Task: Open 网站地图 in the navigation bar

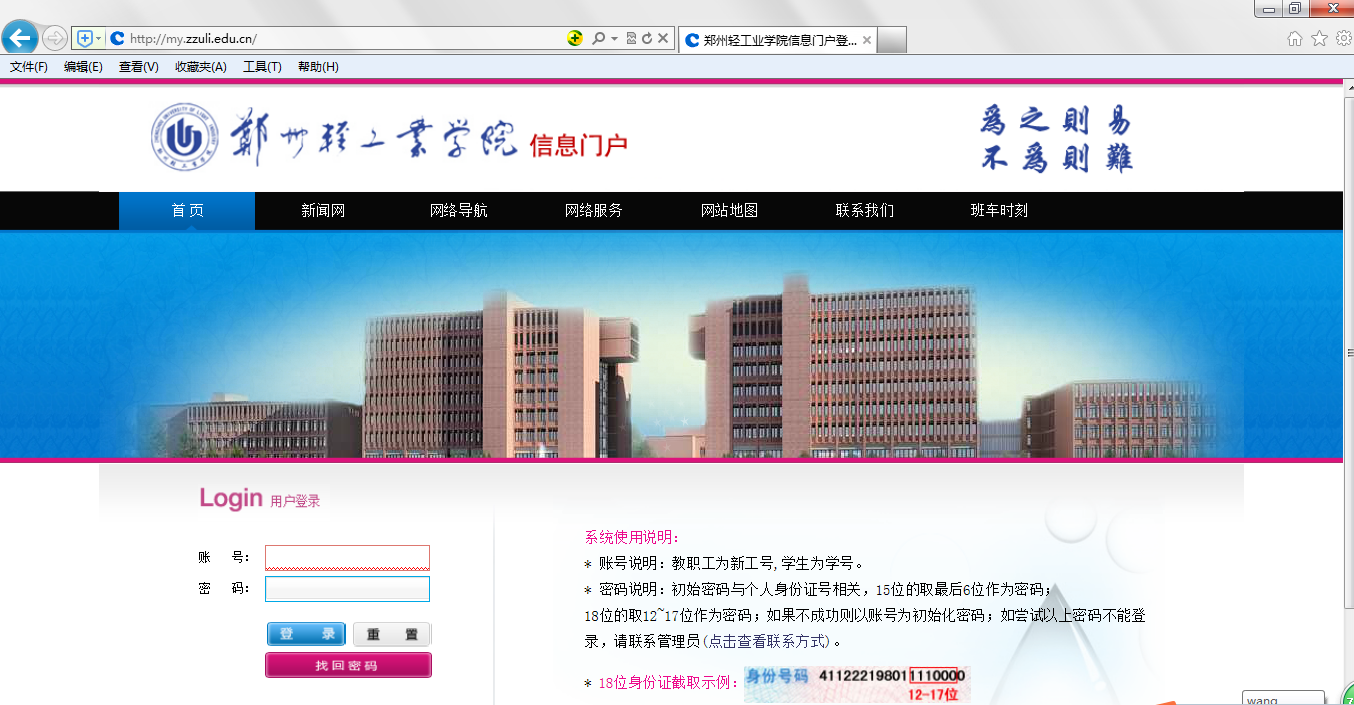Action: [729, 211]
